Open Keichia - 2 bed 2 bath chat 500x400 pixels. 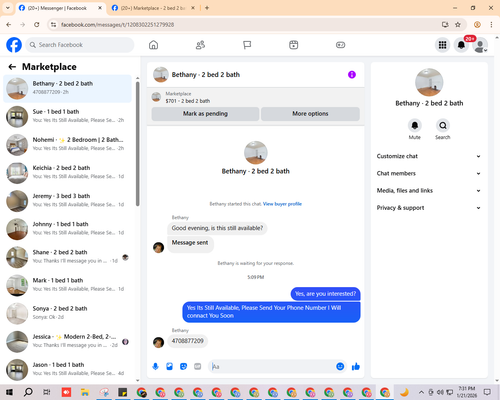tap(67, 173)
